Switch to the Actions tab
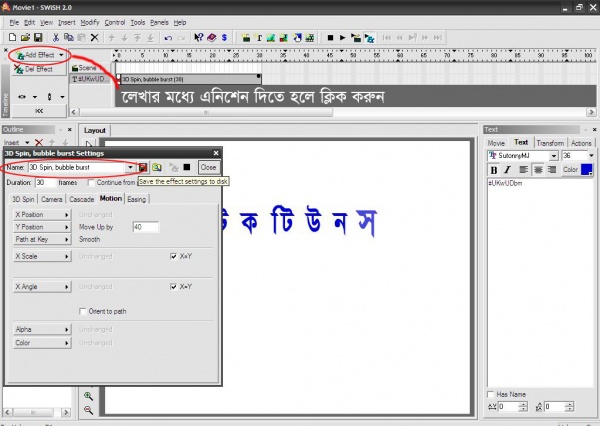Viewport: 600px width, 426px height. pyautogui.click(x=581, y=143)
